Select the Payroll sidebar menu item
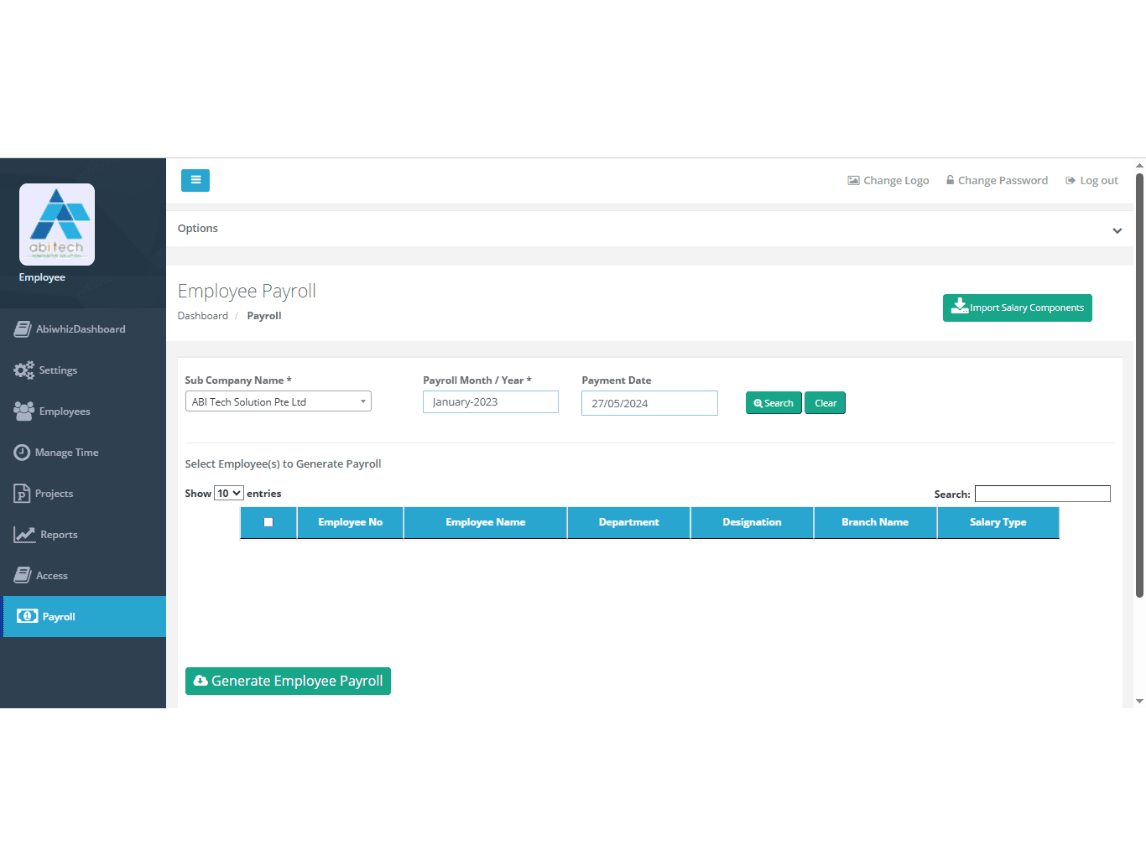1146x849 pixels. tap(58, 617)
